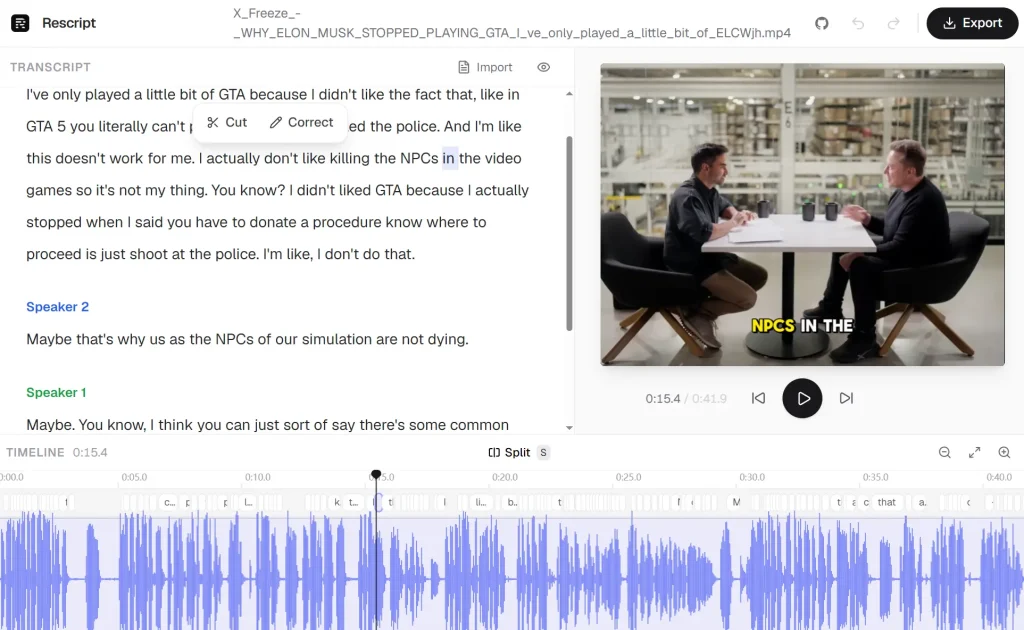Click the Rescript logo icon
Viewport: 1024px width, 630px height.
pyautogui.click(x=20, y=23)
